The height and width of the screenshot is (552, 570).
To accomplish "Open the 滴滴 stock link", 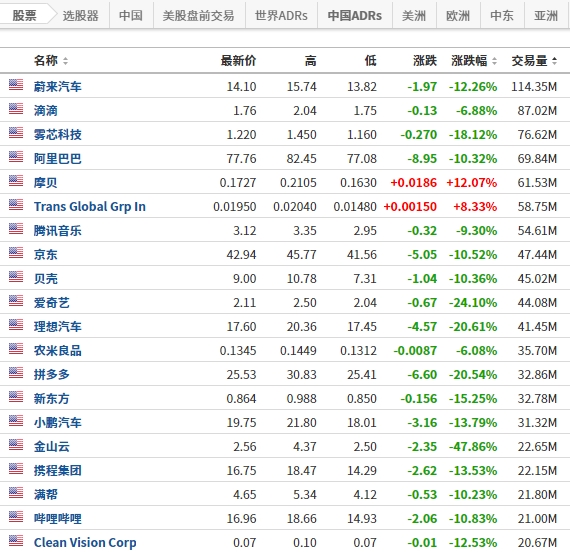I will (x=45, y=111).
